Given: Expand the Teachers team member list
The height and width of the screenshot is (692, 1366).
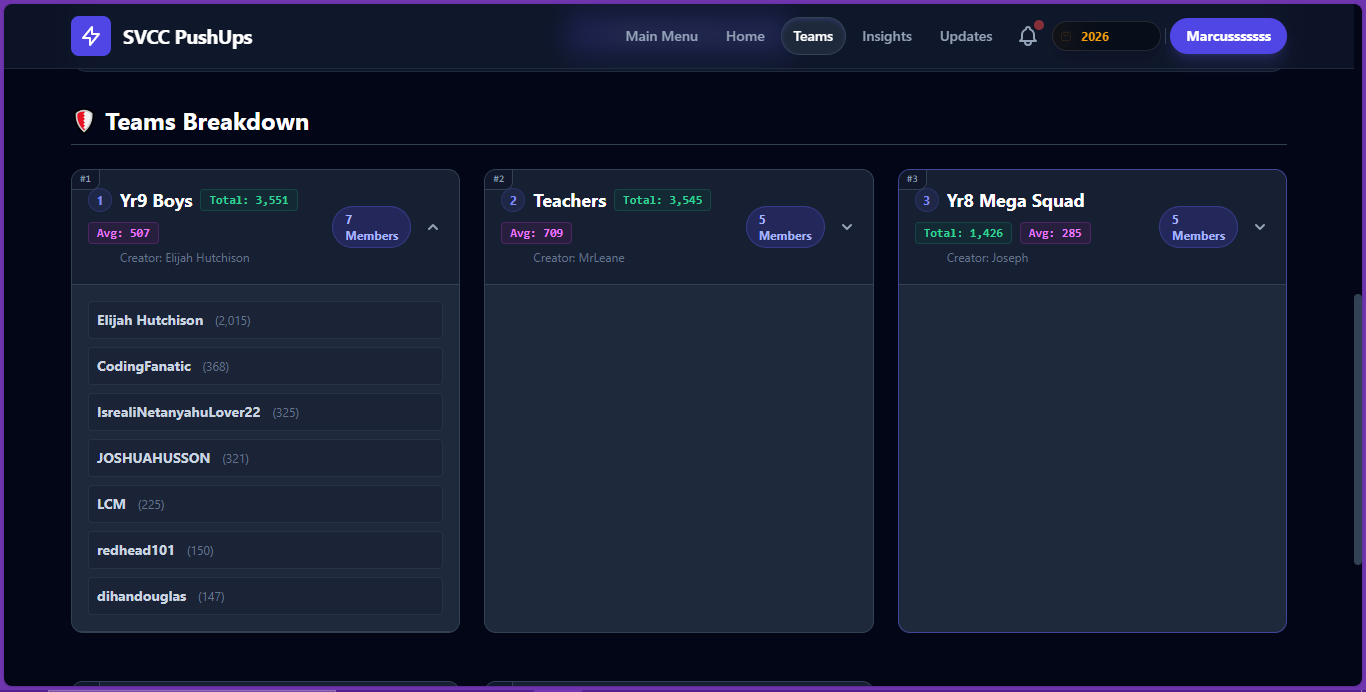Looking at the screenshot, I should (847, 227).
